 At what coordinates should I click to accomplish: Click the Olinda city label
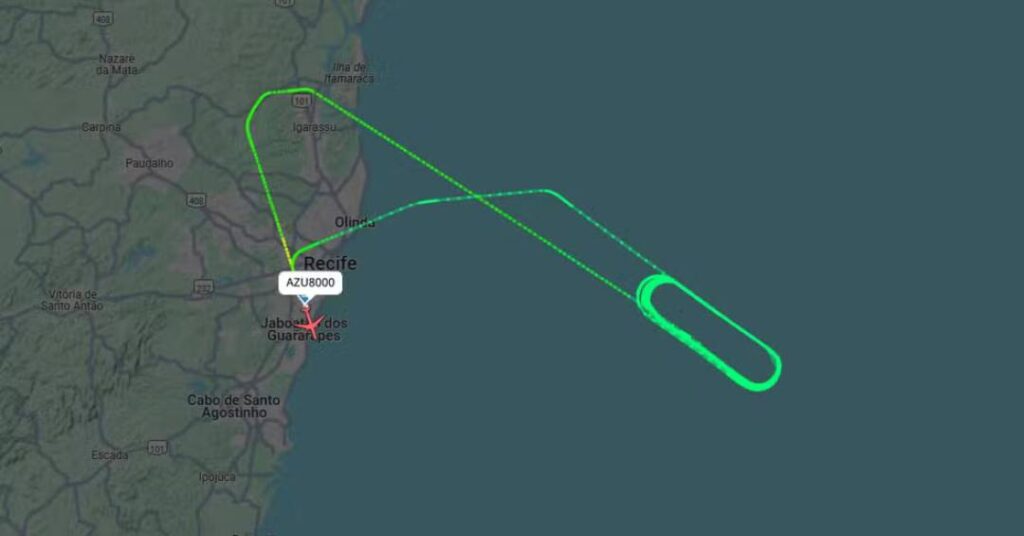pyautogui.click(x=355, y=222)
